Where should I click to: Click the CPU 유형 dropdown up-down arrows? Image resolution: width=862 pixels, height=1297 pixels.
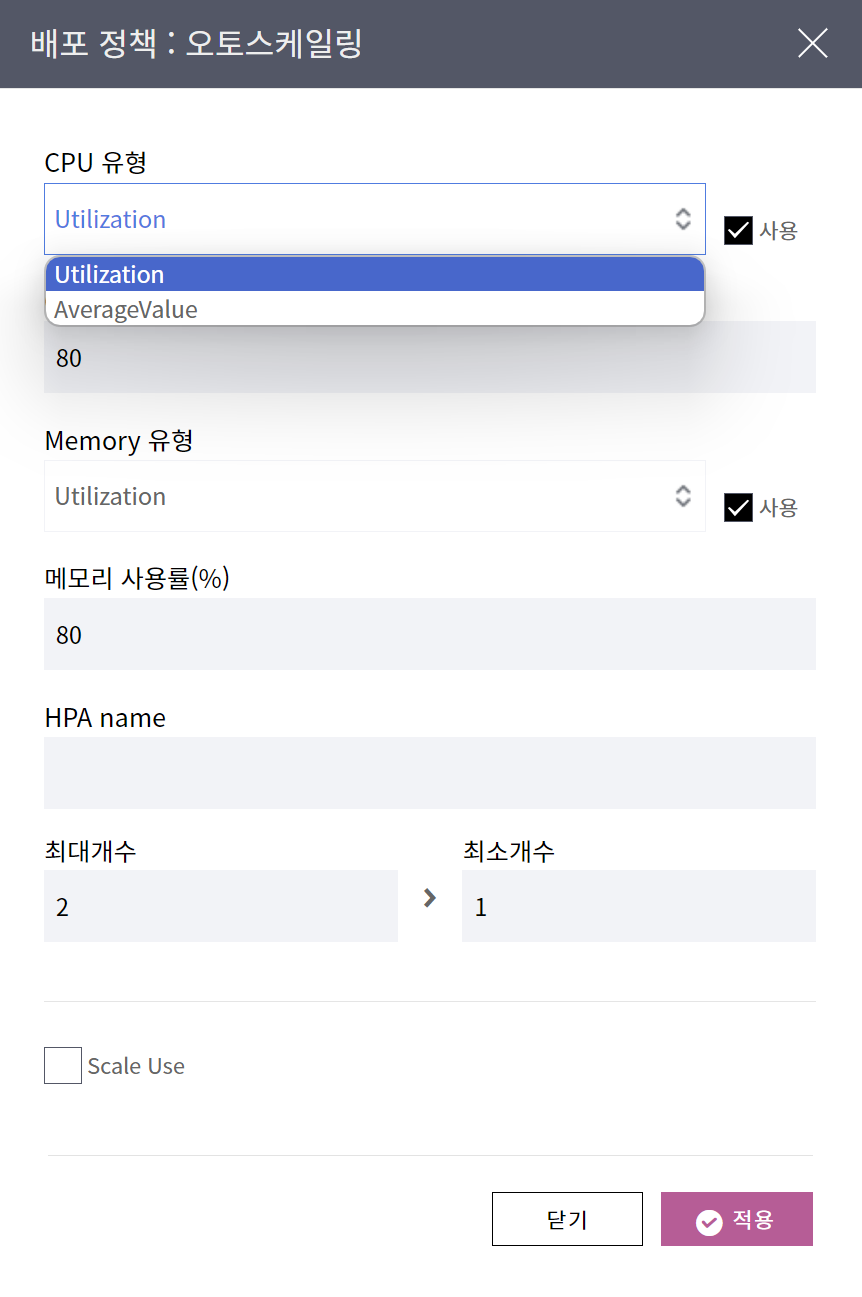point(683,219)
